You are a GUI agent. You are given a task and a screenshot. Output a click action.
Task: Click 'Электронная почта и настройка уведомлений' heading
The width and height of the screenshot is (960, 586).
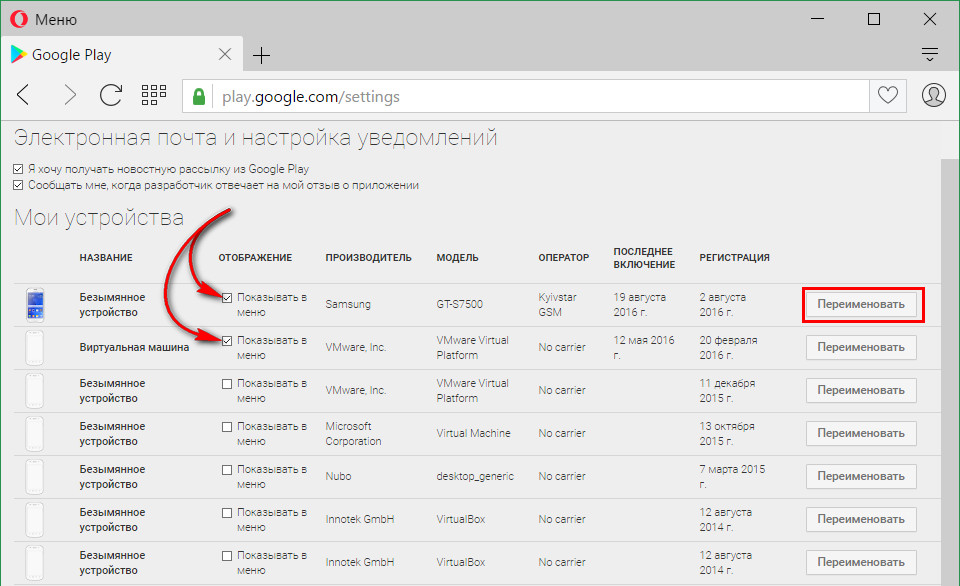pyautogui.click(x=255, y=138)
